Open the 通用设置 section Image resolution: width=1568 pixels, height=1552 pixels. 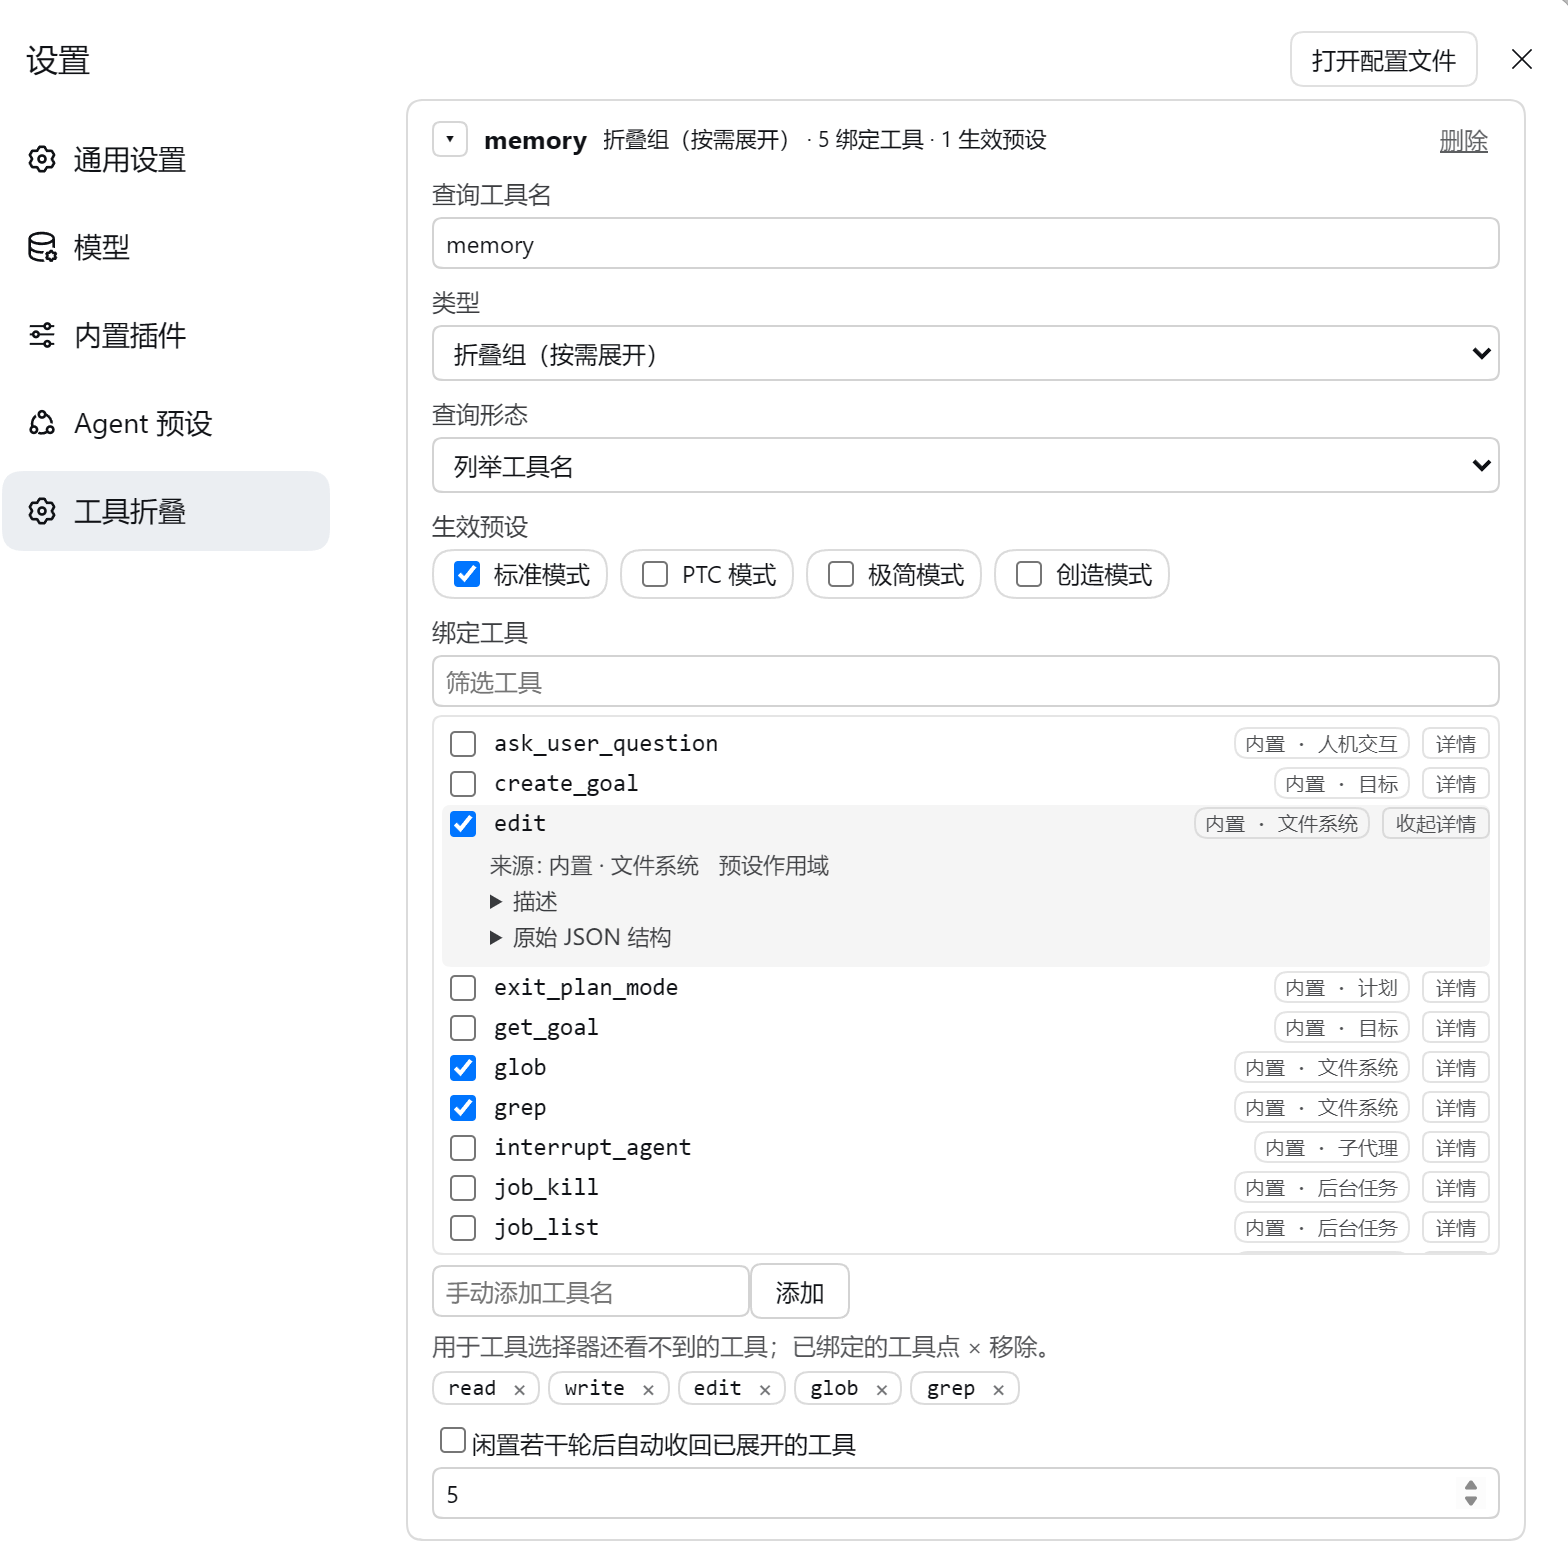(166, 159)
